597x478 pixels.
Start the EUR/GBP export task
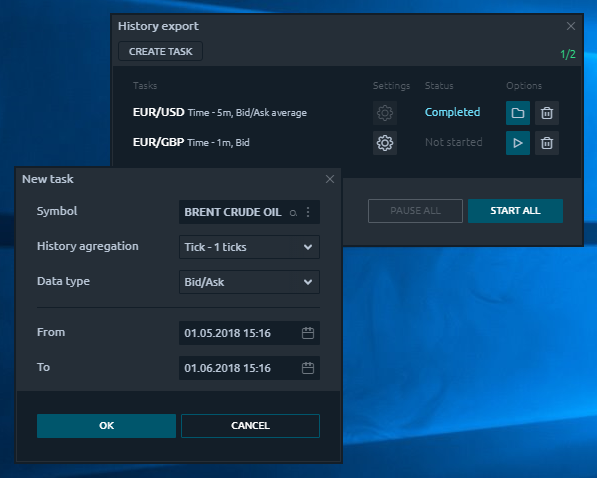(517, 143)
